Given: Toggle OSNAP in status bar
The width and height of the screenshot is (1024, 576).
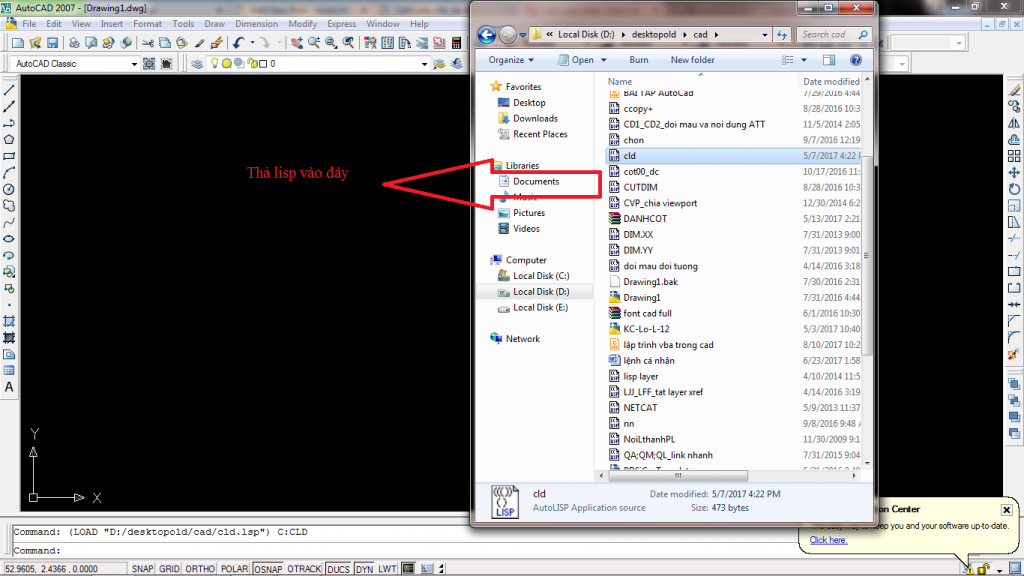Looking at the screenshot, I should (x=268, y=569).
